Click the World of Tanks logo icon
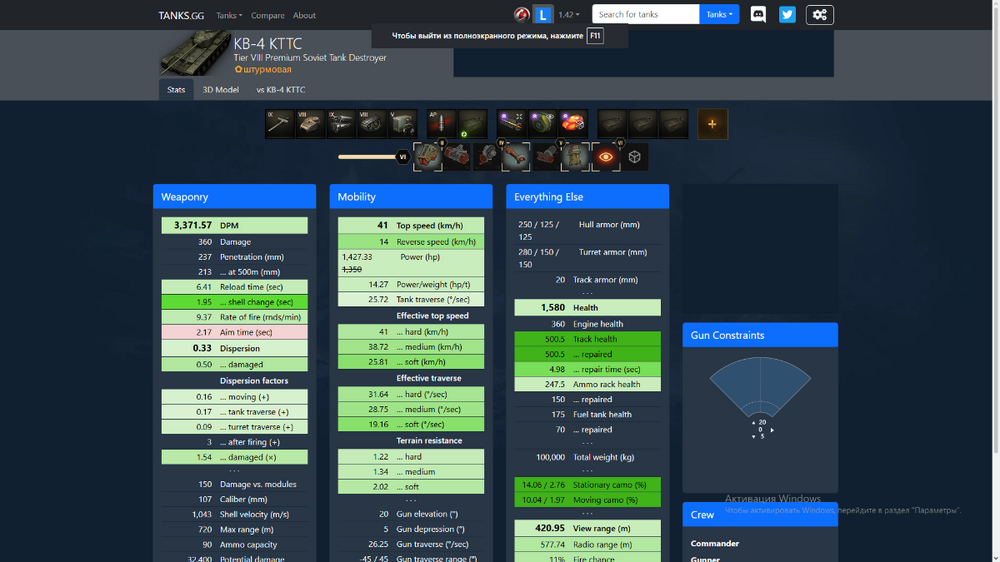Screen dimensions: 1000x562 (522, 14)
